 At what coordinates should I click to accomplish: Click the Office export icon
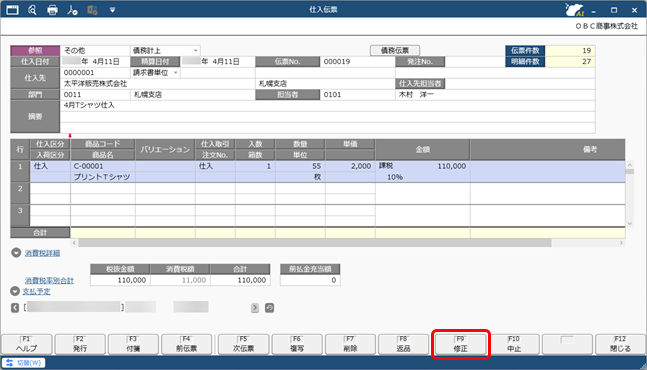click(92, 9)
